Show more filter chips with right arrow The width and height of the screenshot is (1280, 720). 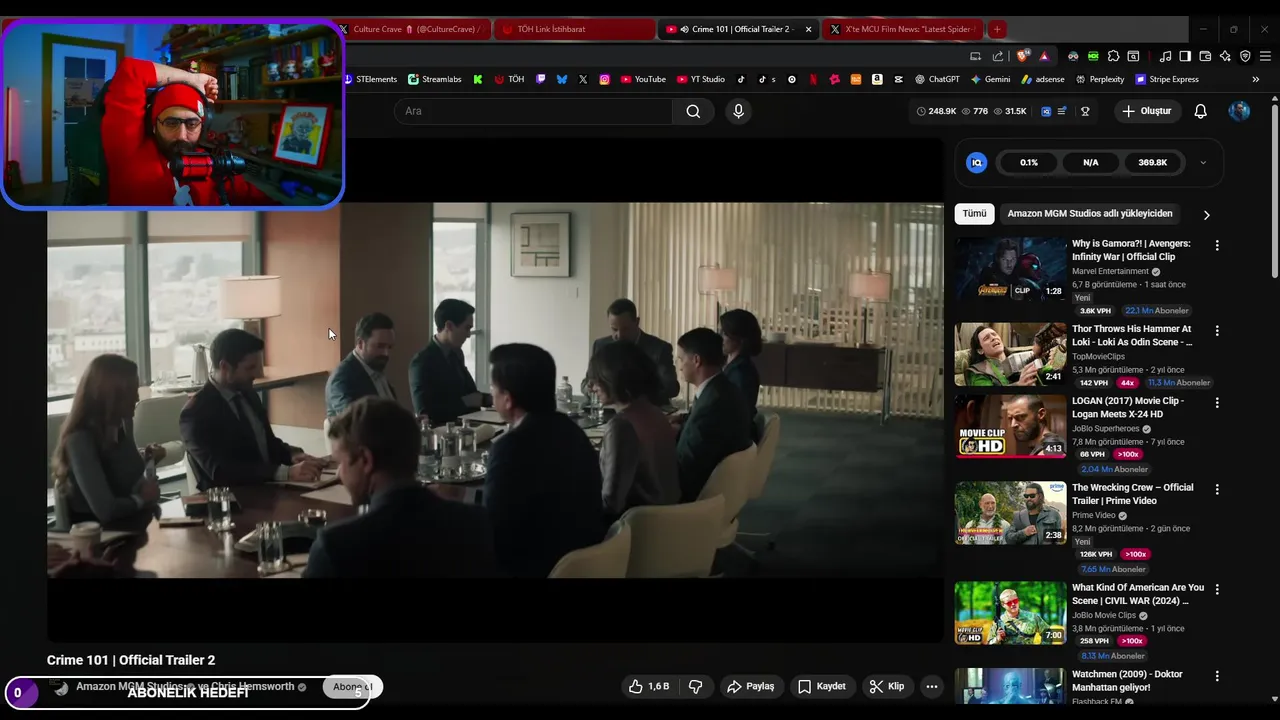coord(1206,214)
